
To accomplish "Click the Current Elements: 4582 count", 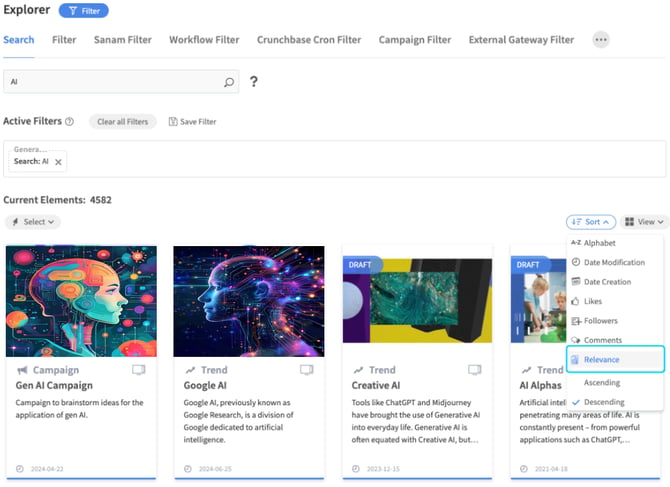I will click(x=58, y=200).
